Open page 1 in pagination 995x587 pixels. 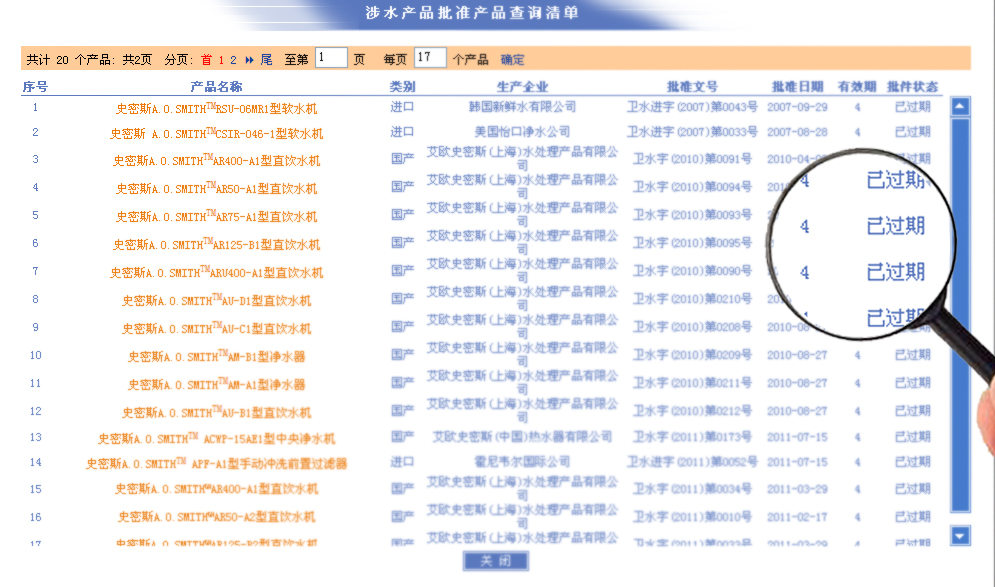pyautogui.click(x=221, y=60)
